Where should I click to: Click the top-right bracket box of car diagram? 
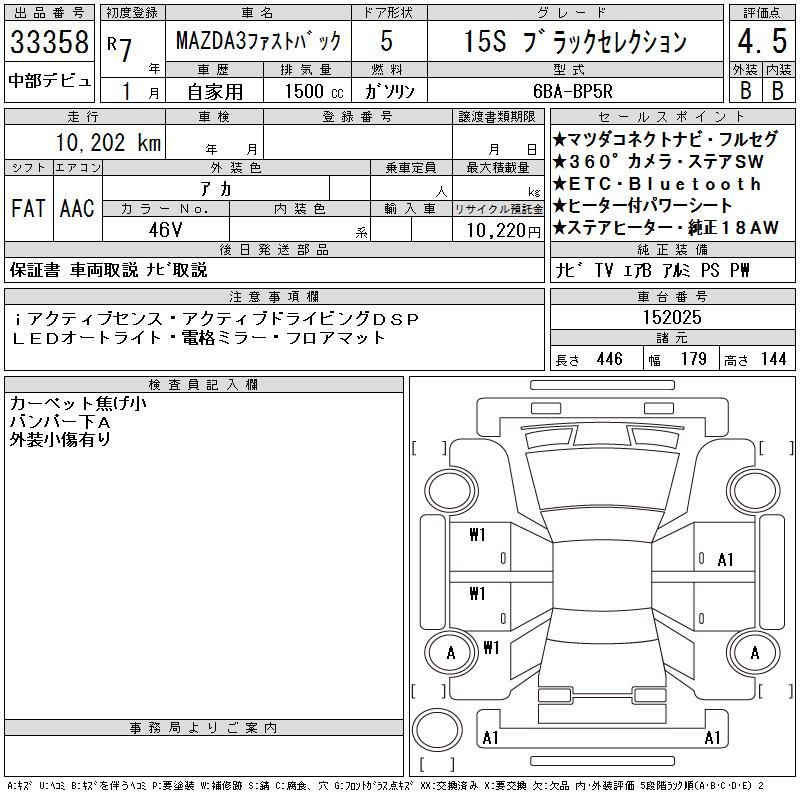[777, 448]
